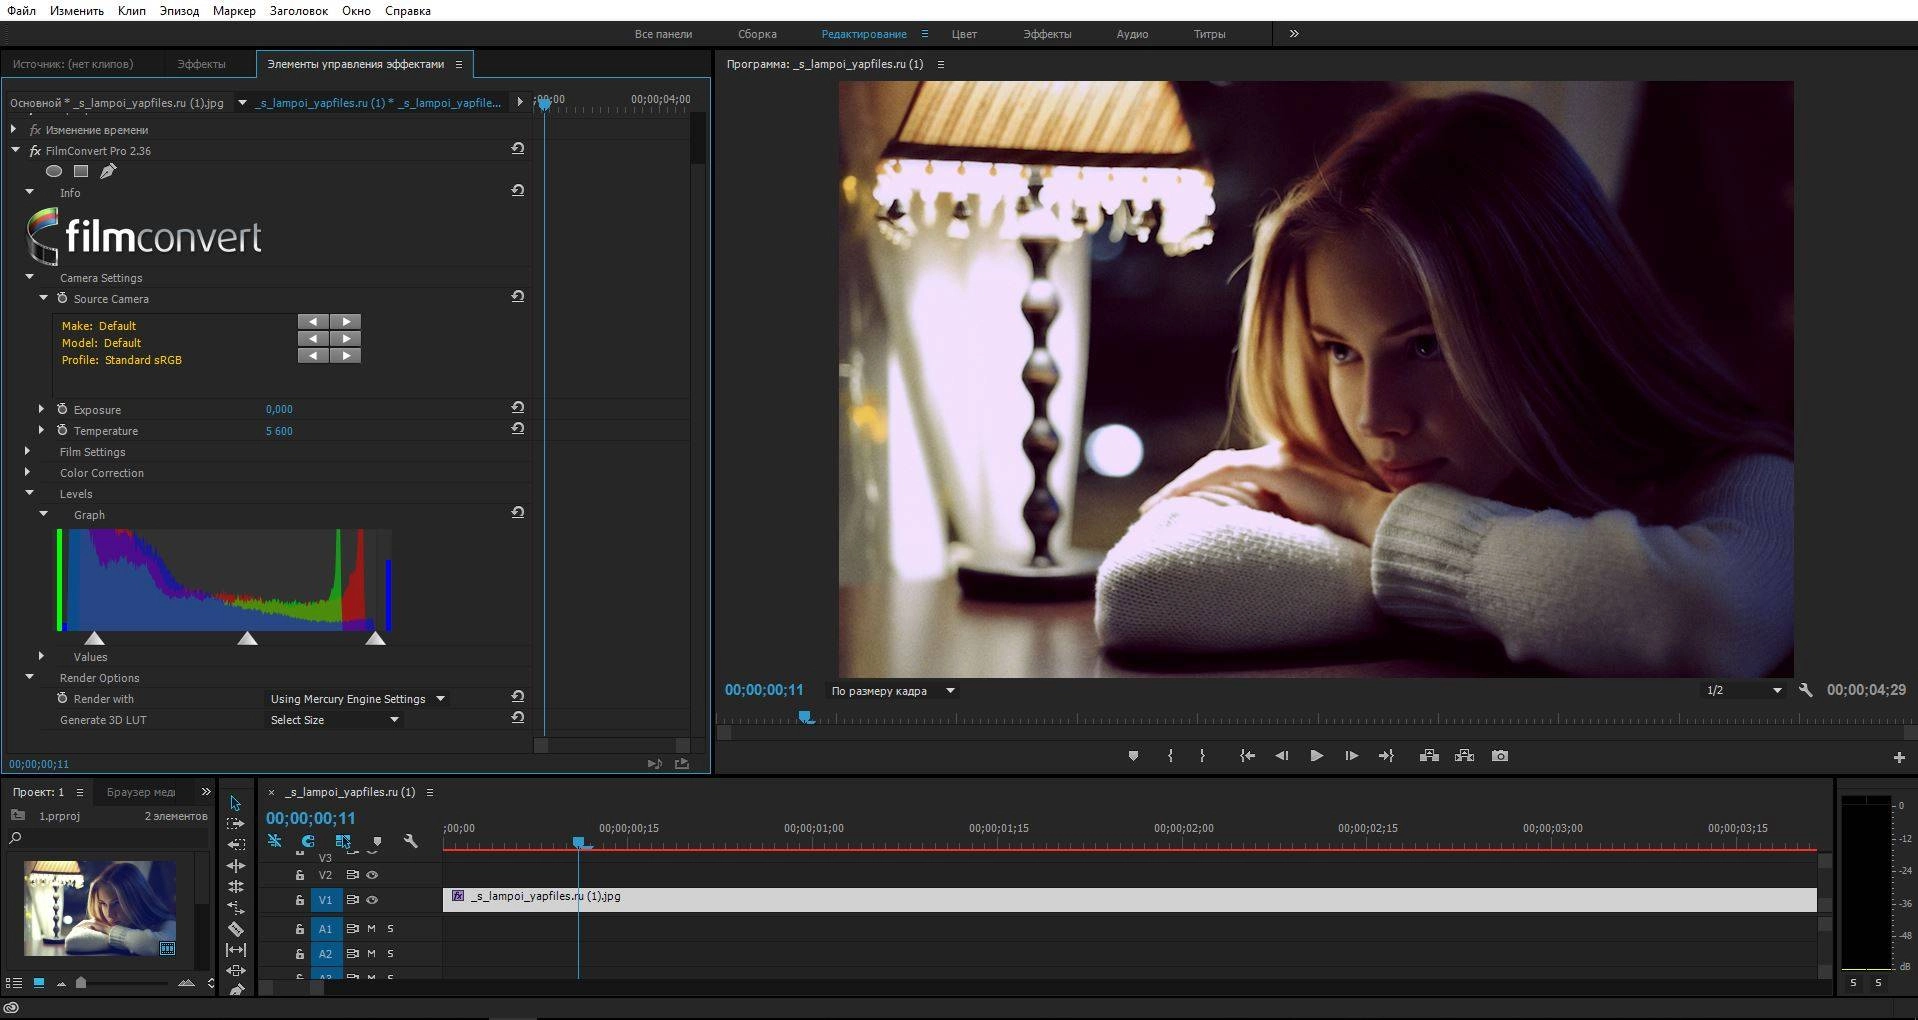This screenshot has width=1918, height=1020.
Task: Open Program monitor wrench settings
Action: point(1805,690)
